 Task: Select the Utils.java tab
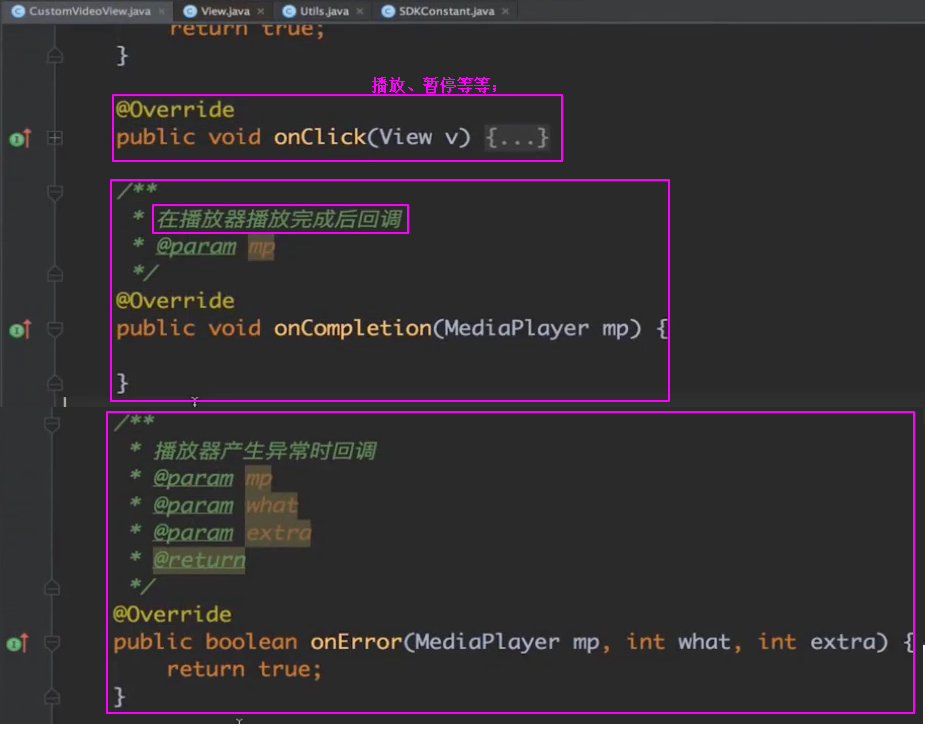tap(323, 11)
